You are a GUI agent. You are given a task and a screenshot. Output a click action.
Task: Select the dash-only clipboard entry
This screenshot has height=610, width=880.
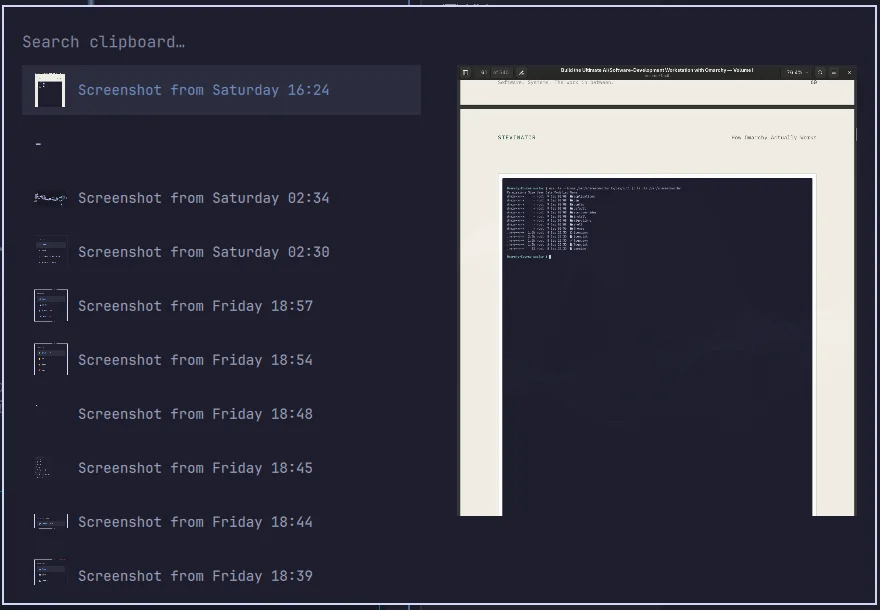click(x=221, y=144)
